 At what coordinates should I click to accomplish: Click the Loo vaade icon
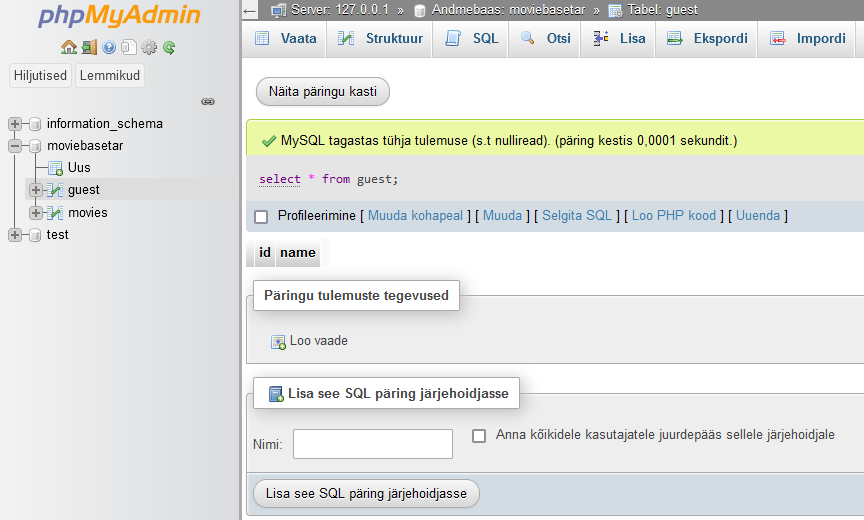(278, 342)
